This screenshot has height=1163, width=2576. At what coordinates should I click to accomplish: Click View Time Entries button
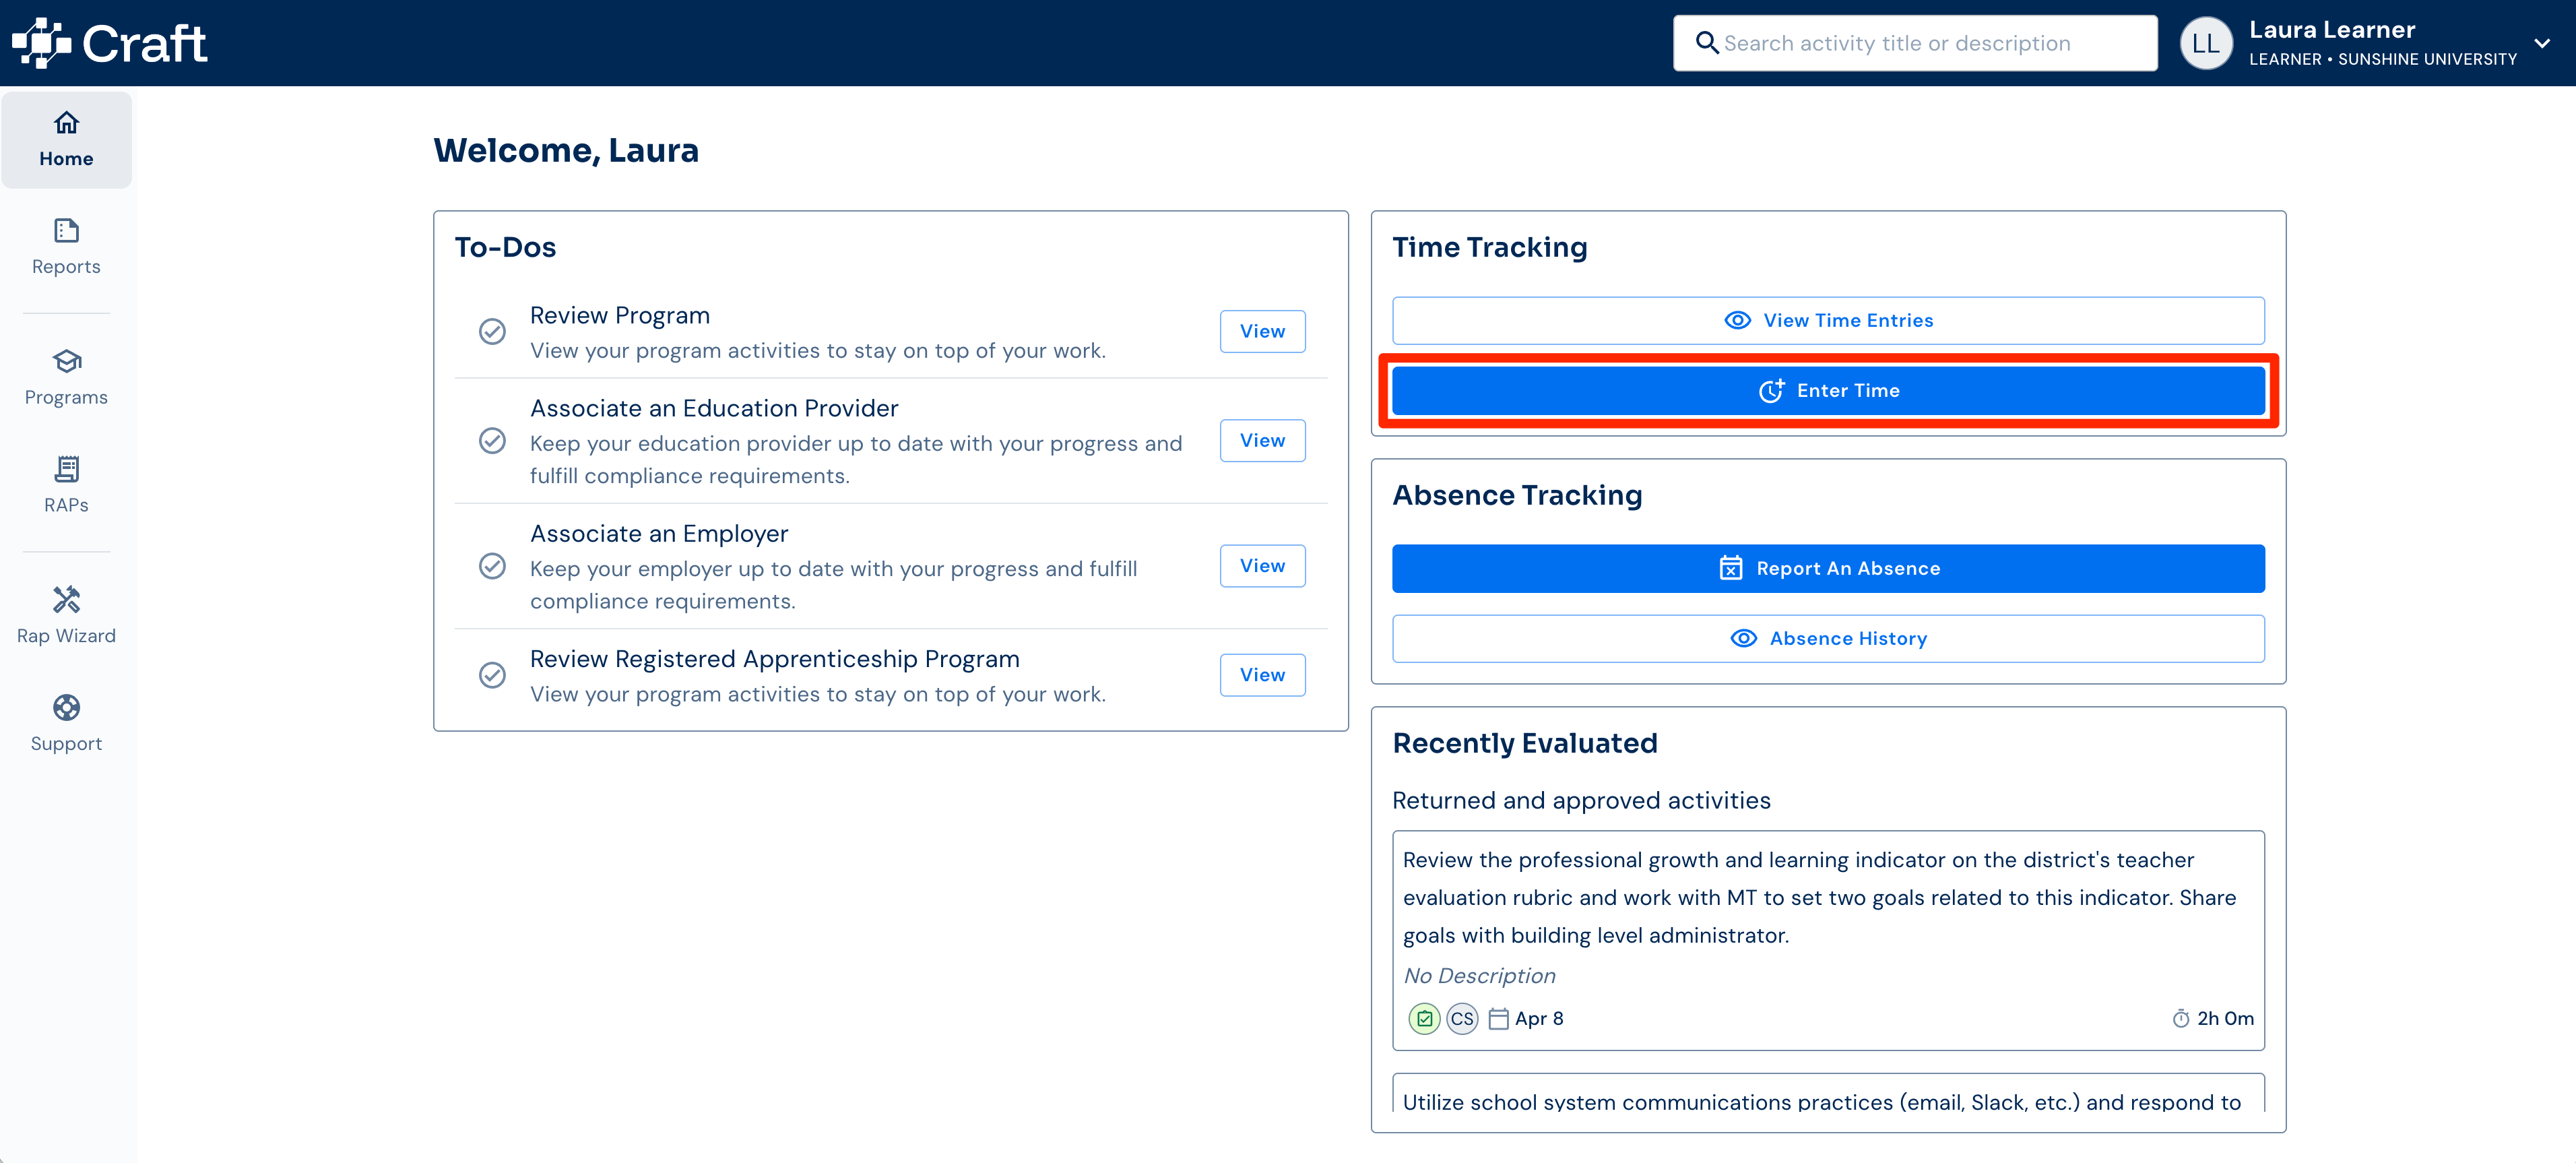(1828, 320)
